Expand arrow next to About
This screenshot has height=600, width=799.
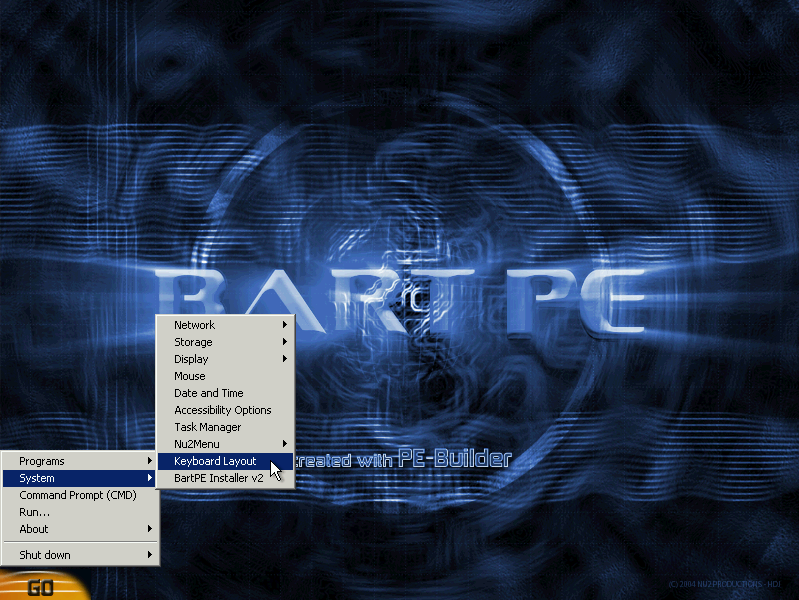point(149,529)
